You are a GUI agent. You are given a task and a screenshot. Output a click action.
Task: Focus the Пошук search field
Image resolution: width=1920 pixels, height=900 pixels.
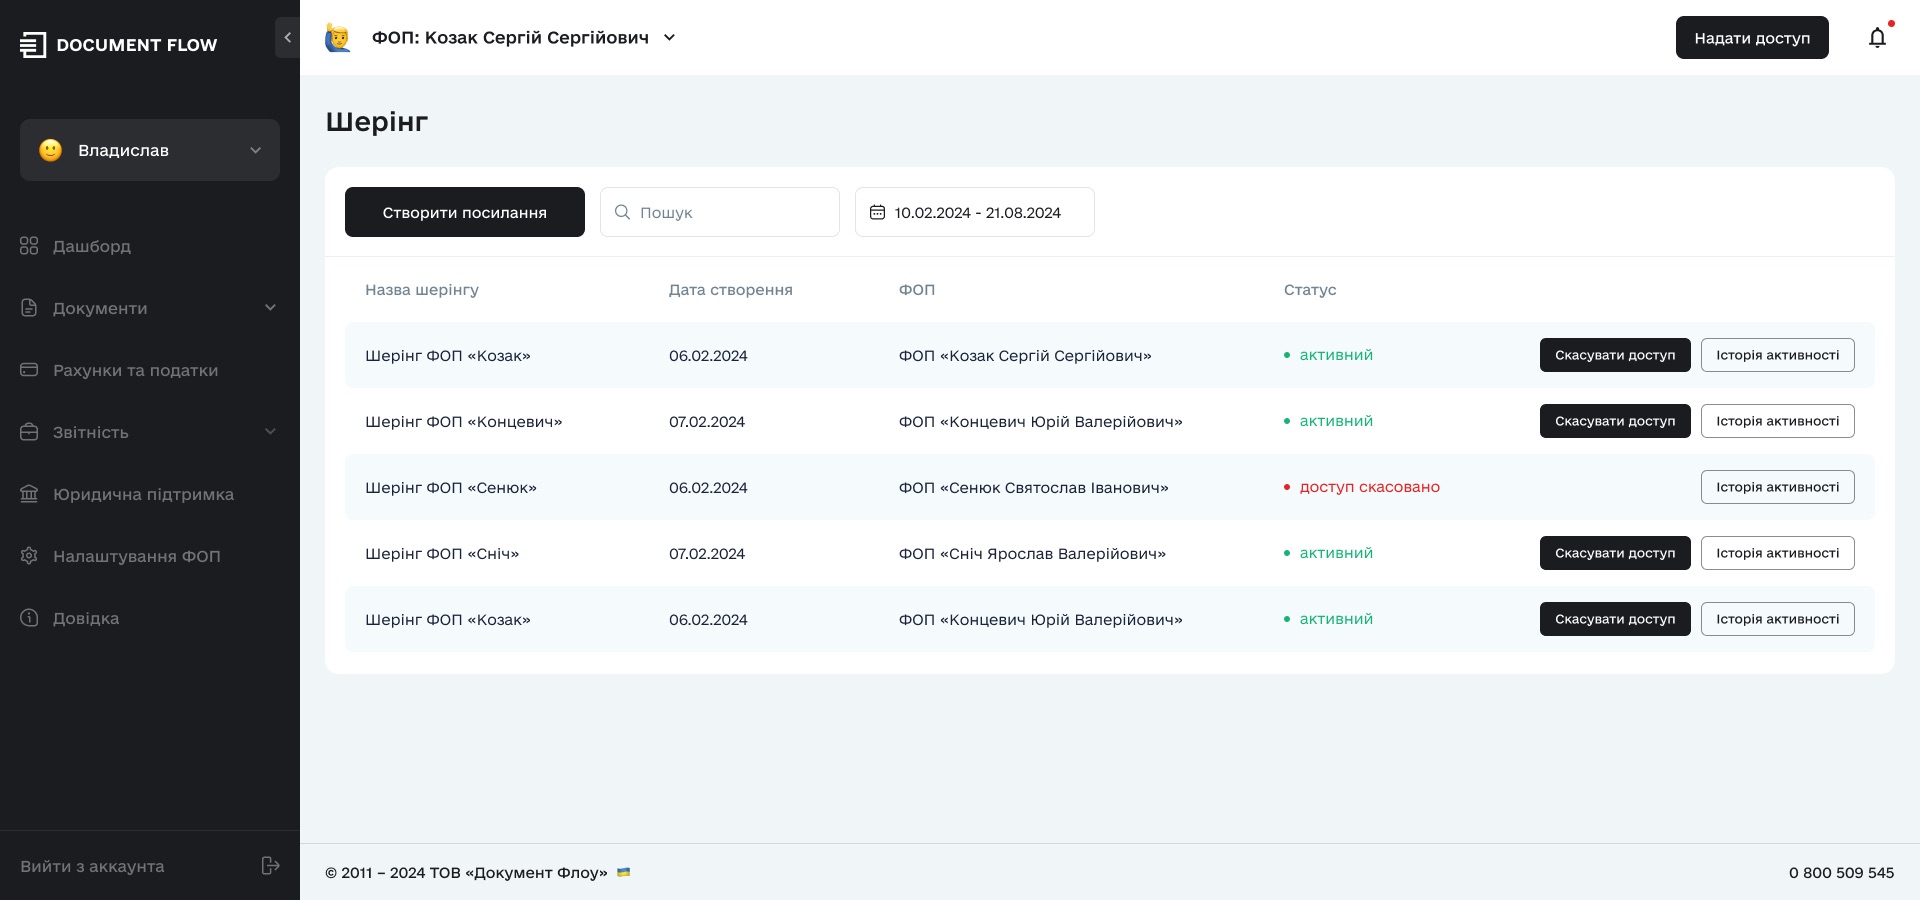coord(720,212)
